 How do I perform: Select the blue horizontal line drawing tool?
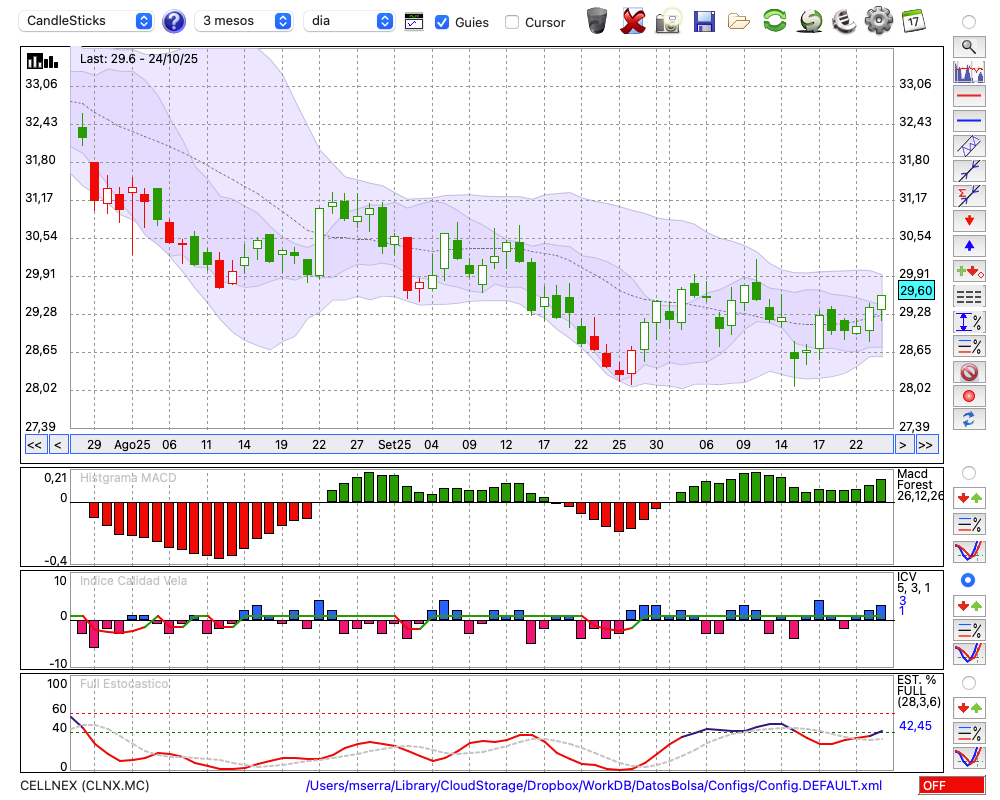click(x=969, y=120)
